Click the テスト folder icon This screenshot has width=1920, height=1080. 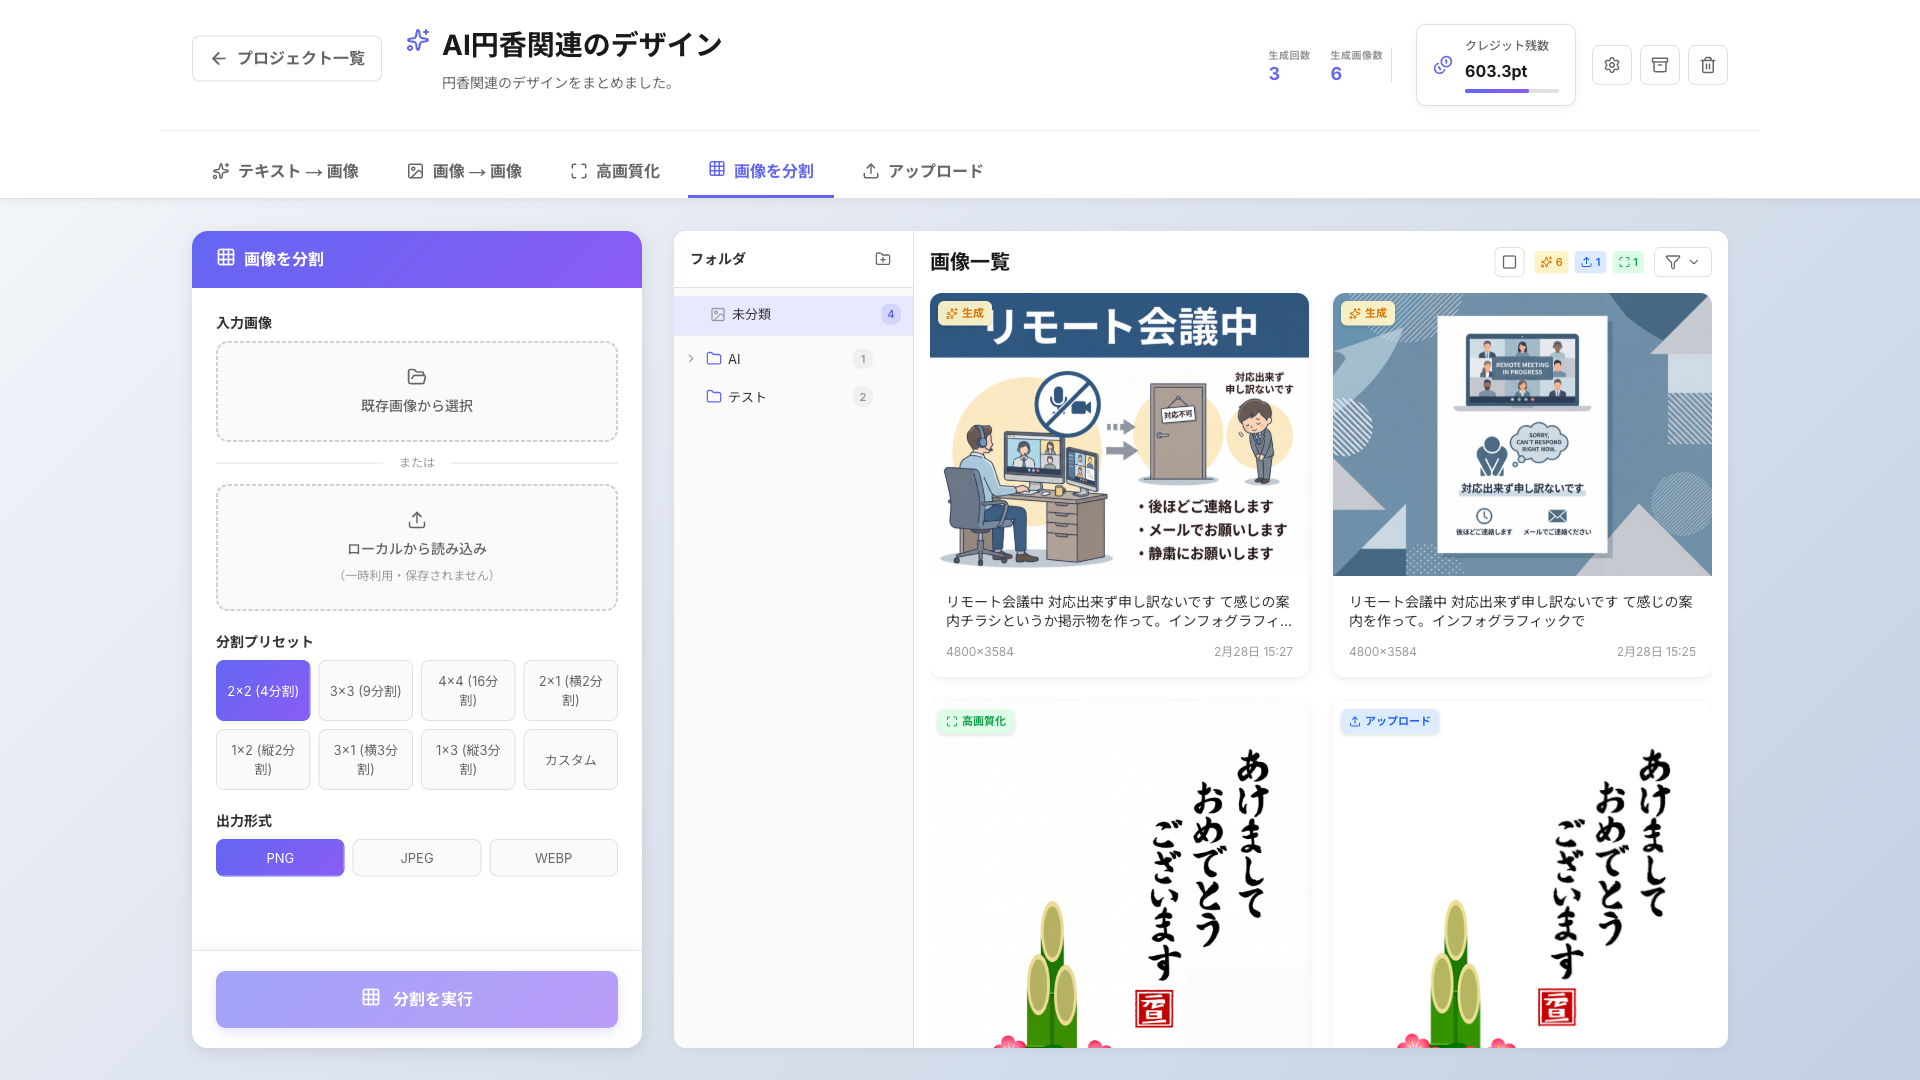coord(714,397)
